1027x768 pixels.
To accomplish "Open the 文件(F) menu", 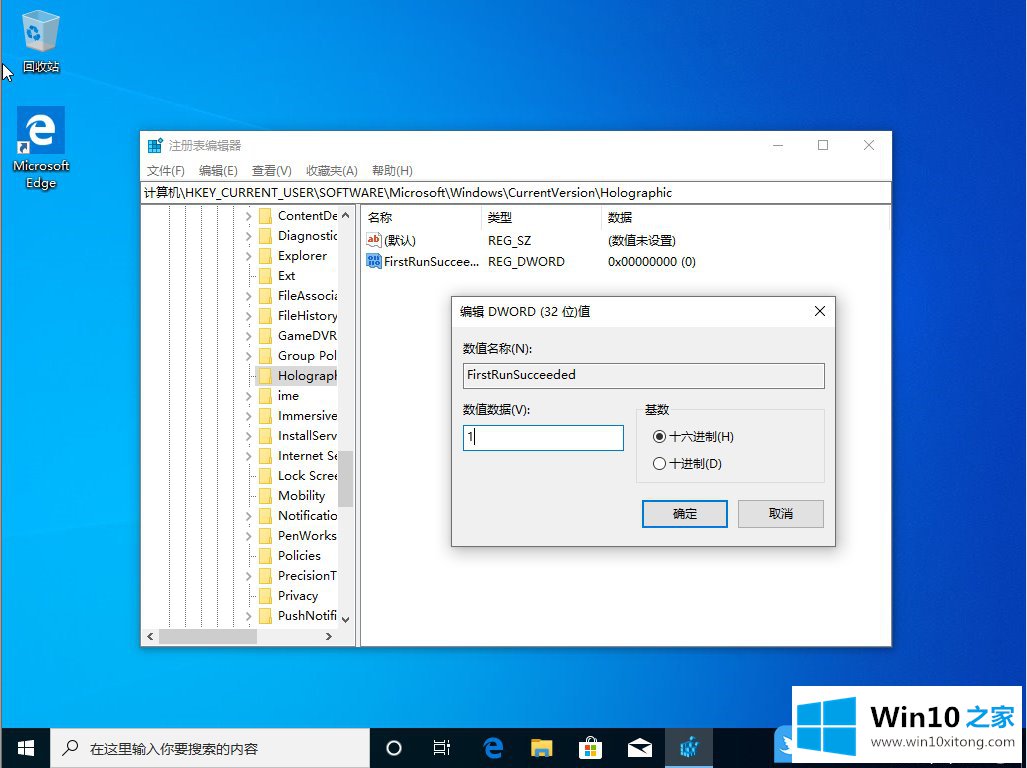I will [166, 171].
